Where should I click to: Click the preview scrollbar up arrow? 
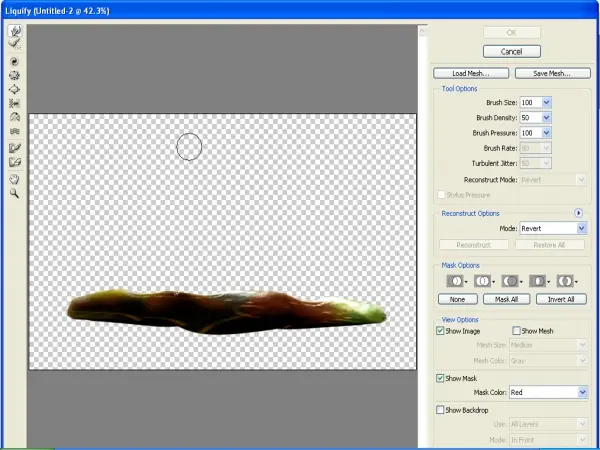coord(422,31)
